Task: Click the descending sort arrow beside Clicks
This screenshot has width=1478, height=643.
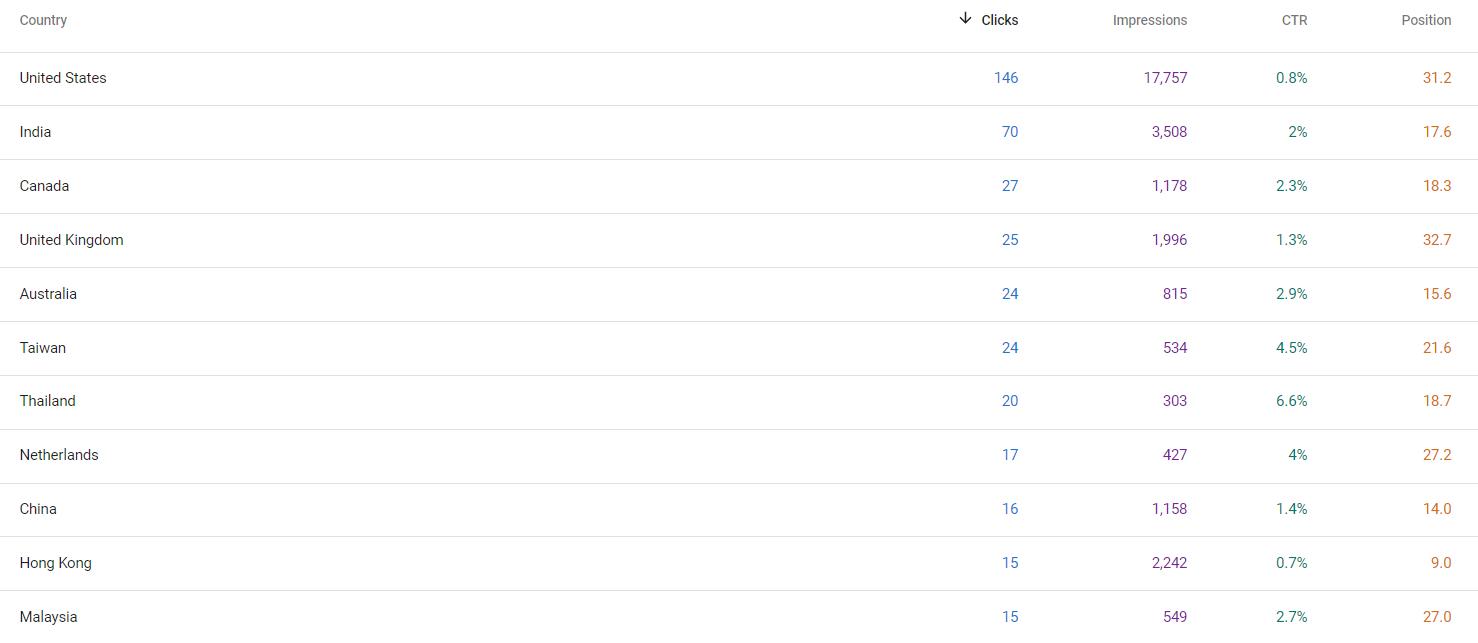Action: click(x=965, y=19)
